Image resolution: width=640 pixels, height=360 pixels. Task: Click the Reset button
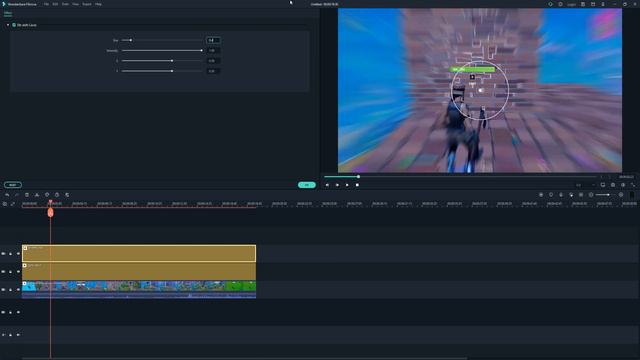pyautogui.click(x=13, y=185)
